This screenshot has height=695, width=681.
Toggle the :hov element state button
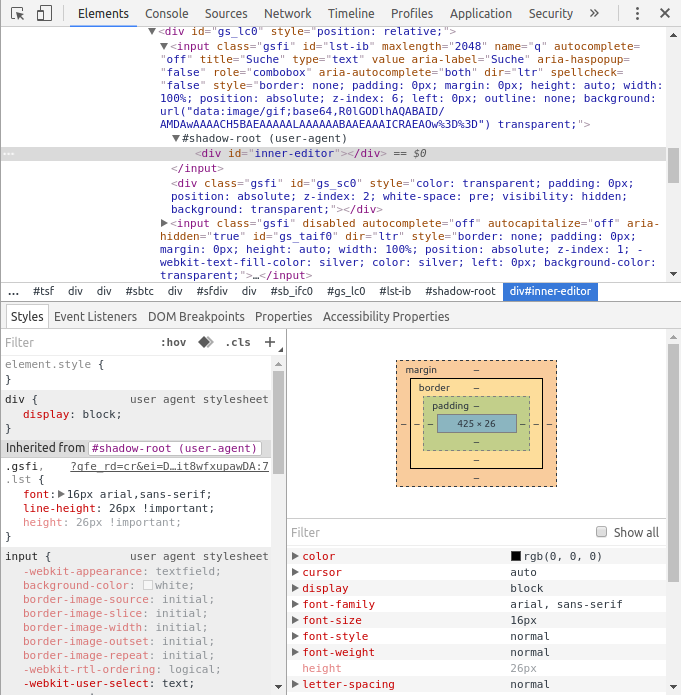click(x=173, y=342)
